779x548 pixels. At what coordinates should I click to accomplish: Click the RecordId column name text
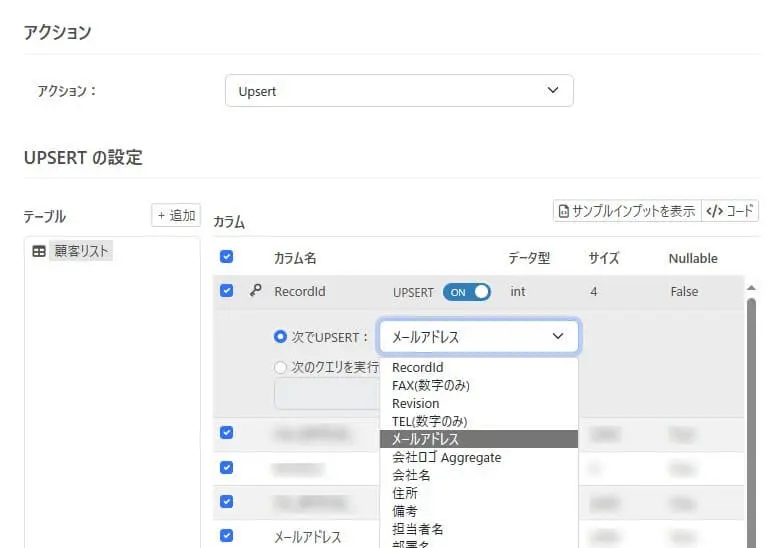[300, 292]
